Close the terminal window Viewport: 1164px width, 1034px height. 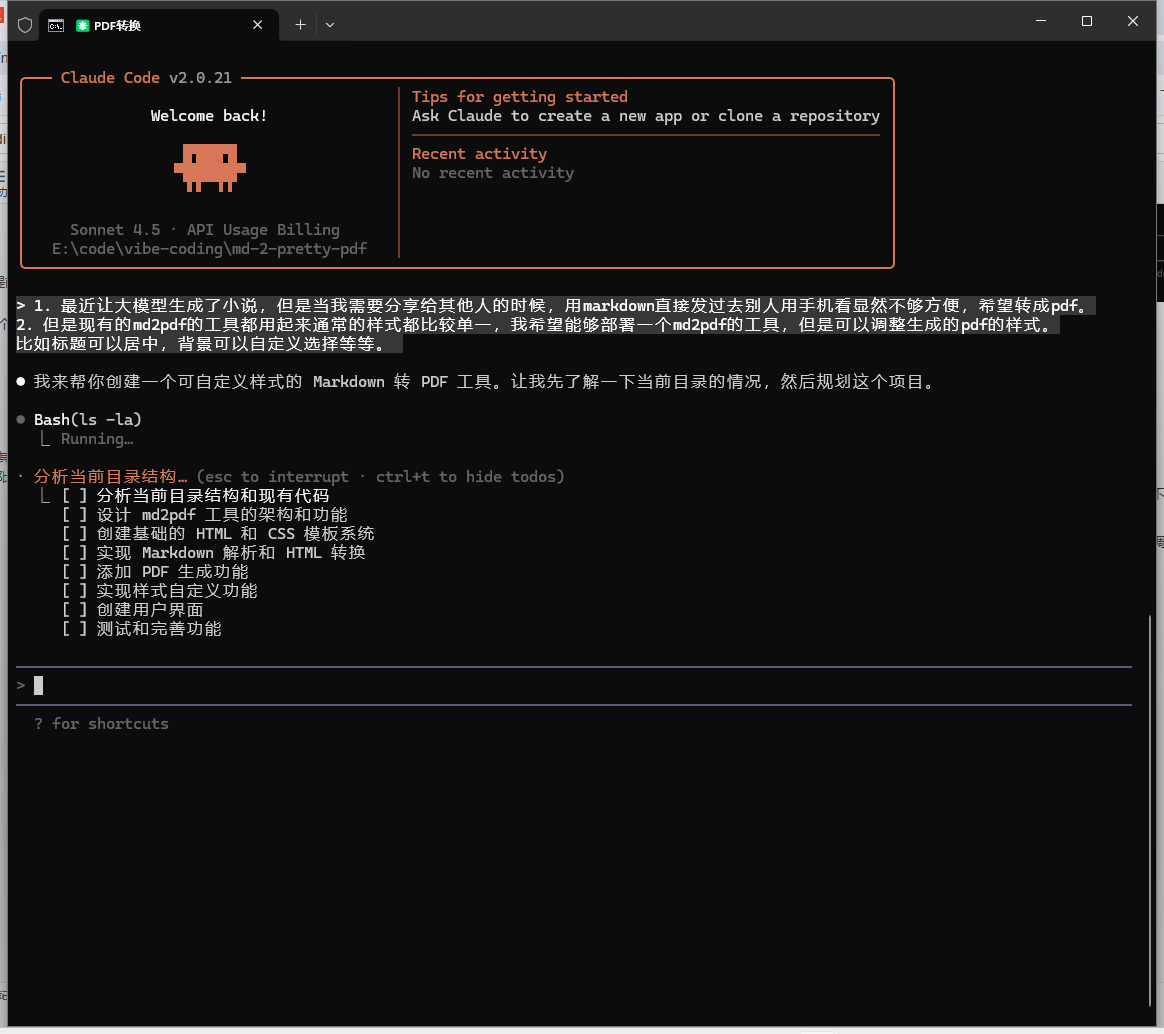pyautogui.click(x=1133, y=21)
